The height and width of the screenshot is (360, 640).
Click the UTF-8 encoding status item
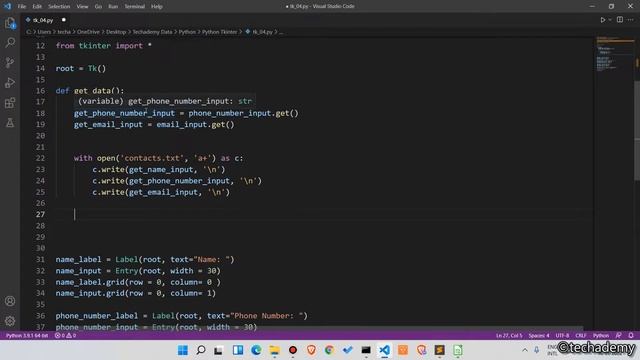tap(562, 336)
